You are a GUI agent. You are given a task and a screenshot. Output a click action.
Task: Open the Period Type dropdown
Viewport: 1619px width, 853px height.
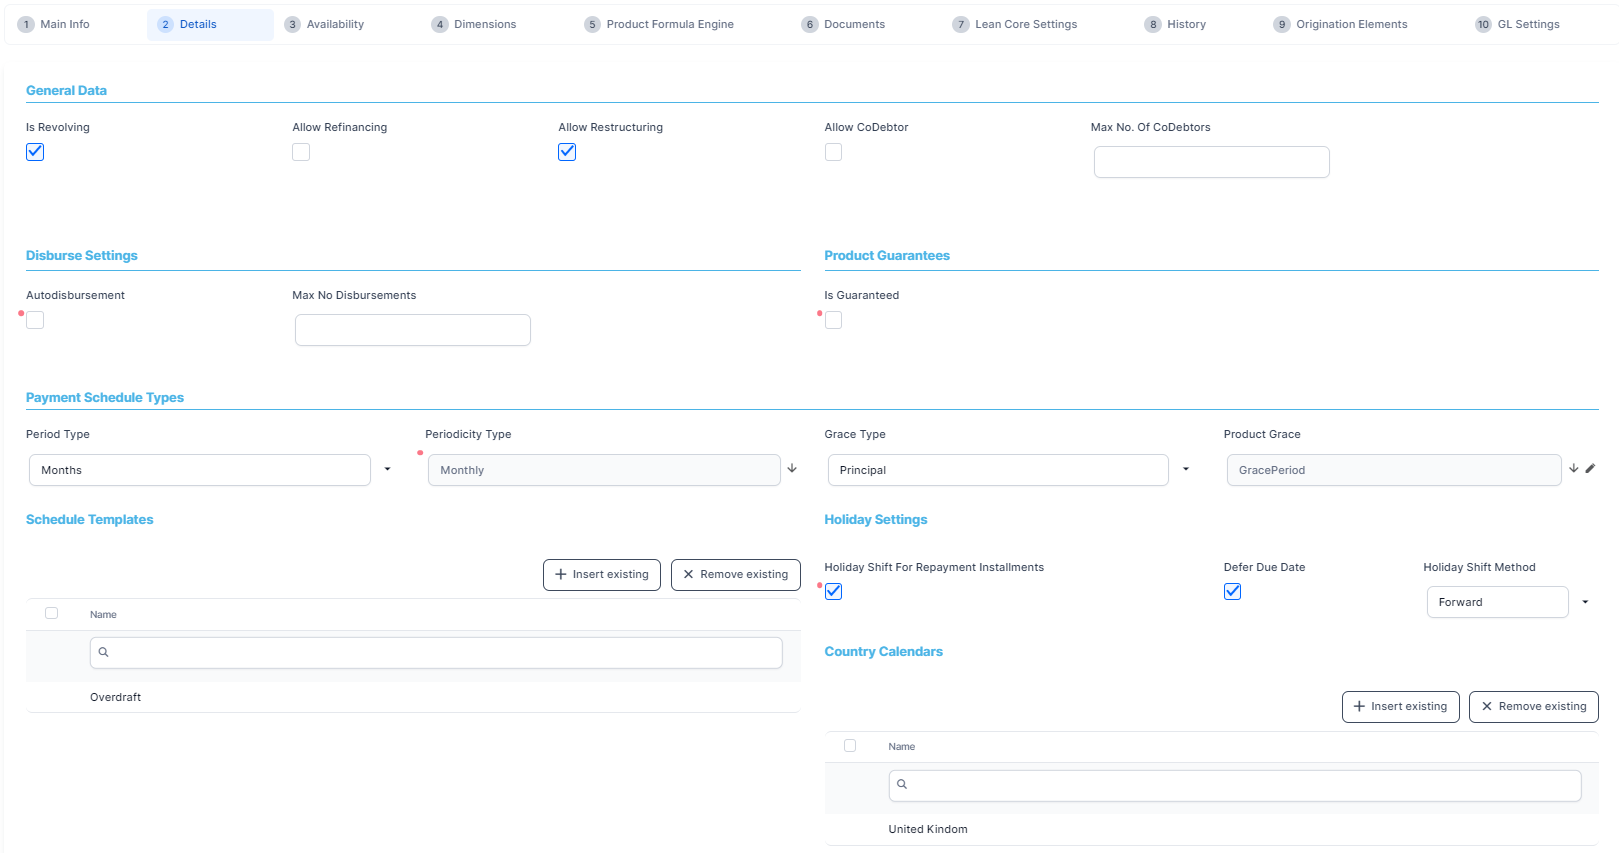coord(387,469)
